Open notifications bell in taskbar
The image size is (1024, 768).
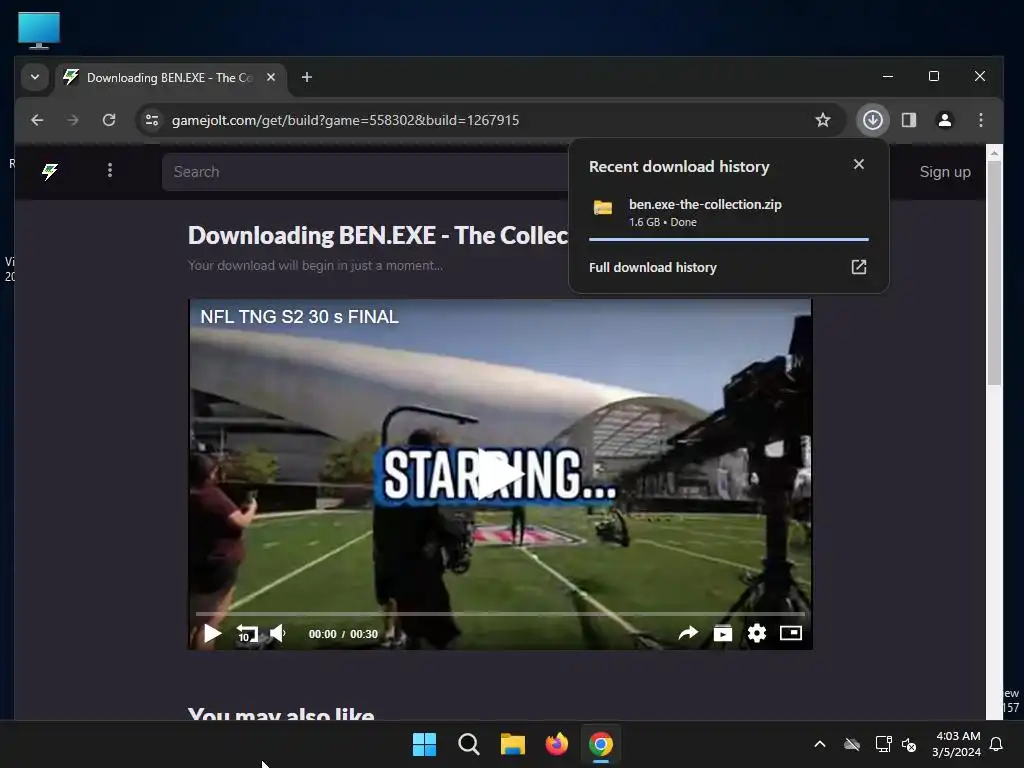(x=997, y=744)
